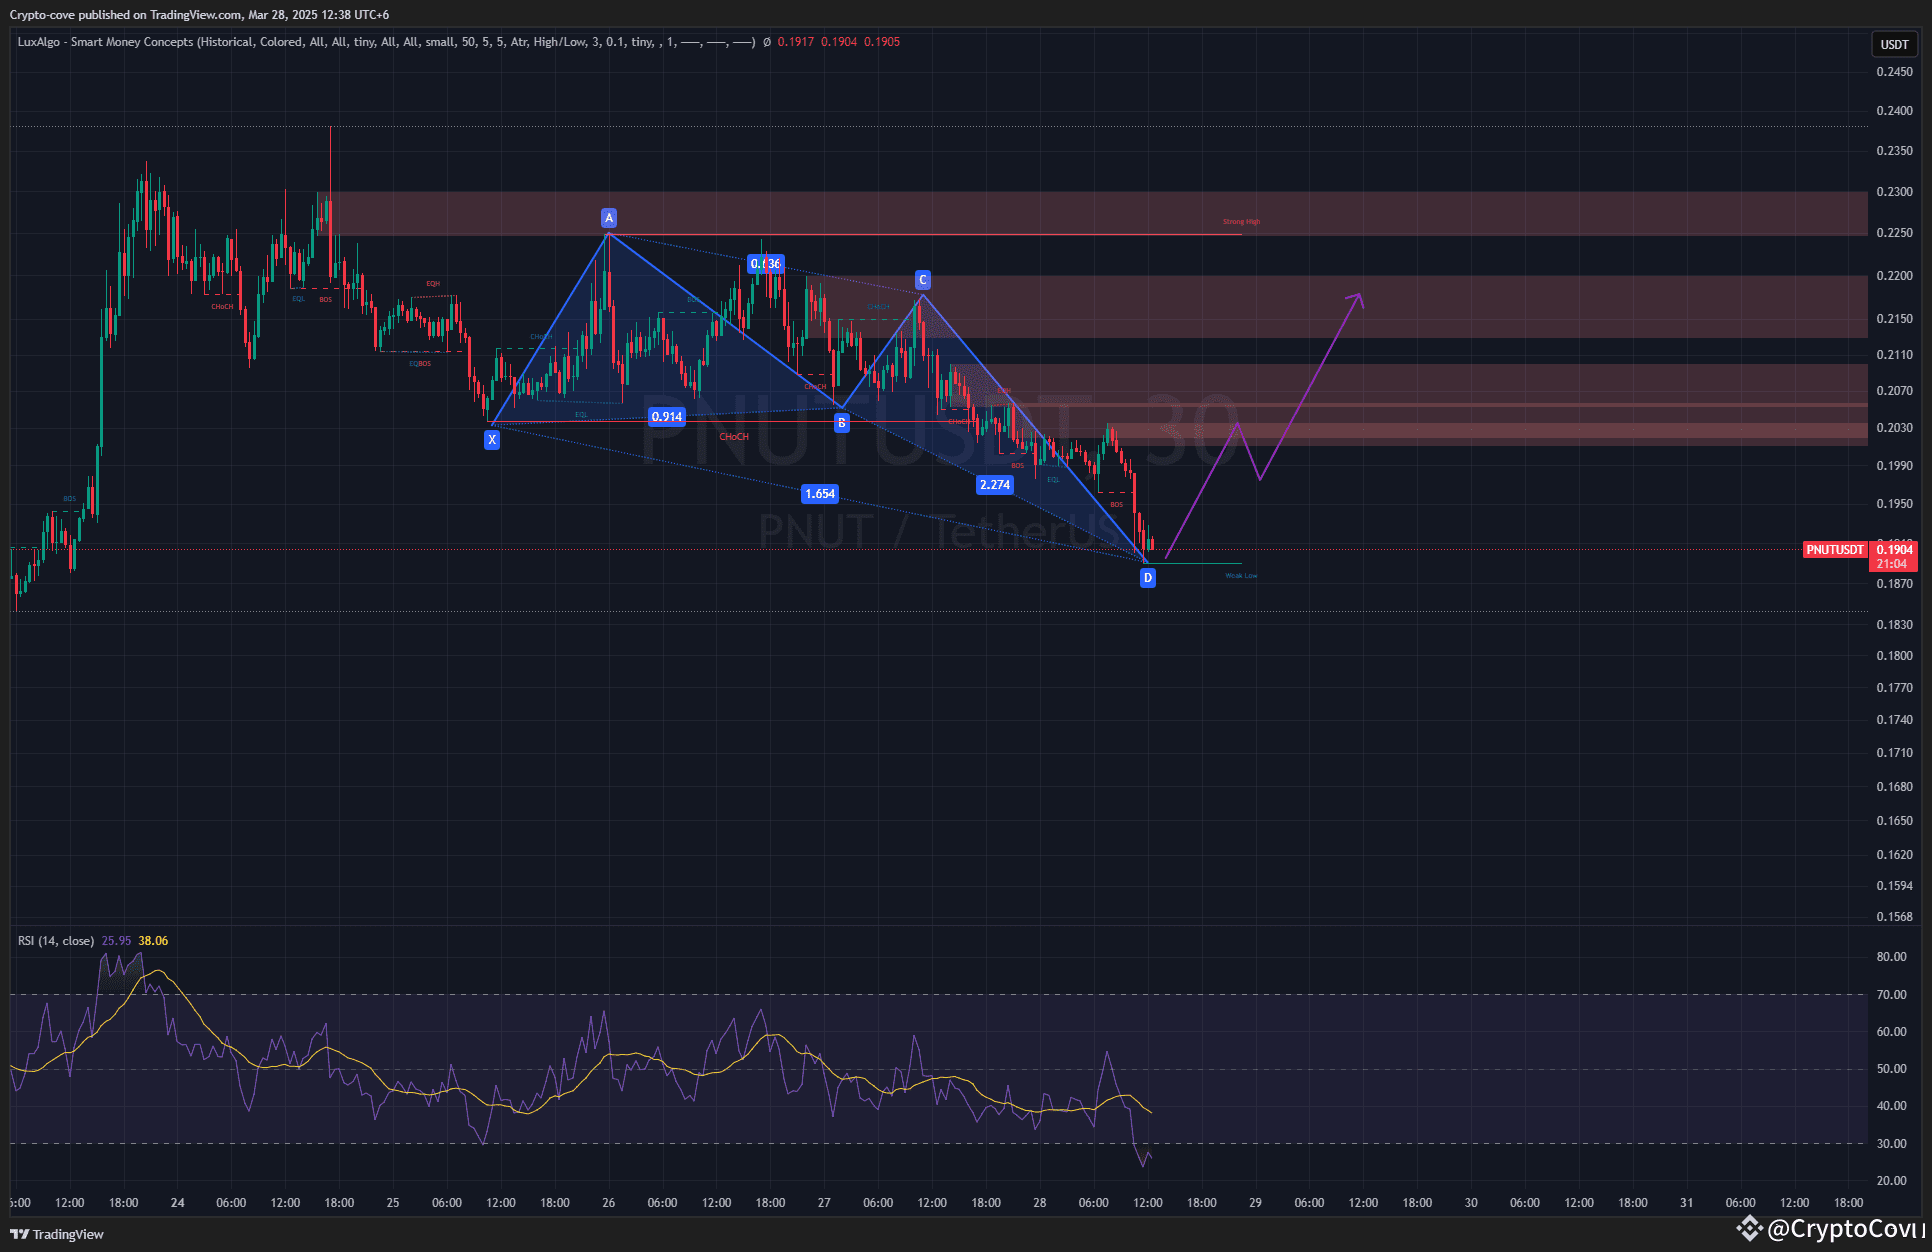Open the 0.736 Fibonacci ratio label

point(766,263)
